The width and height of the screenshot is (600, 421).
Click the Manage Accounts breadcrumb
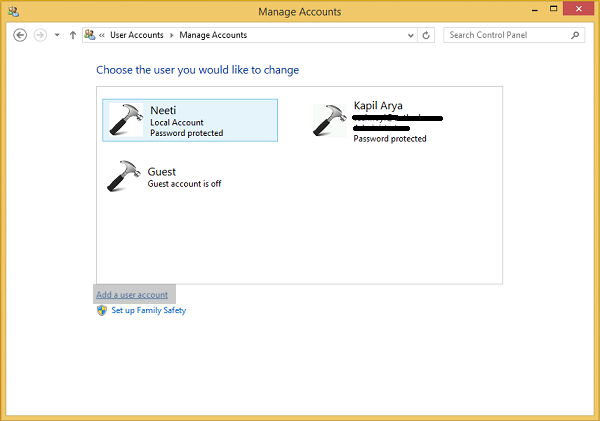click(213, 35)
